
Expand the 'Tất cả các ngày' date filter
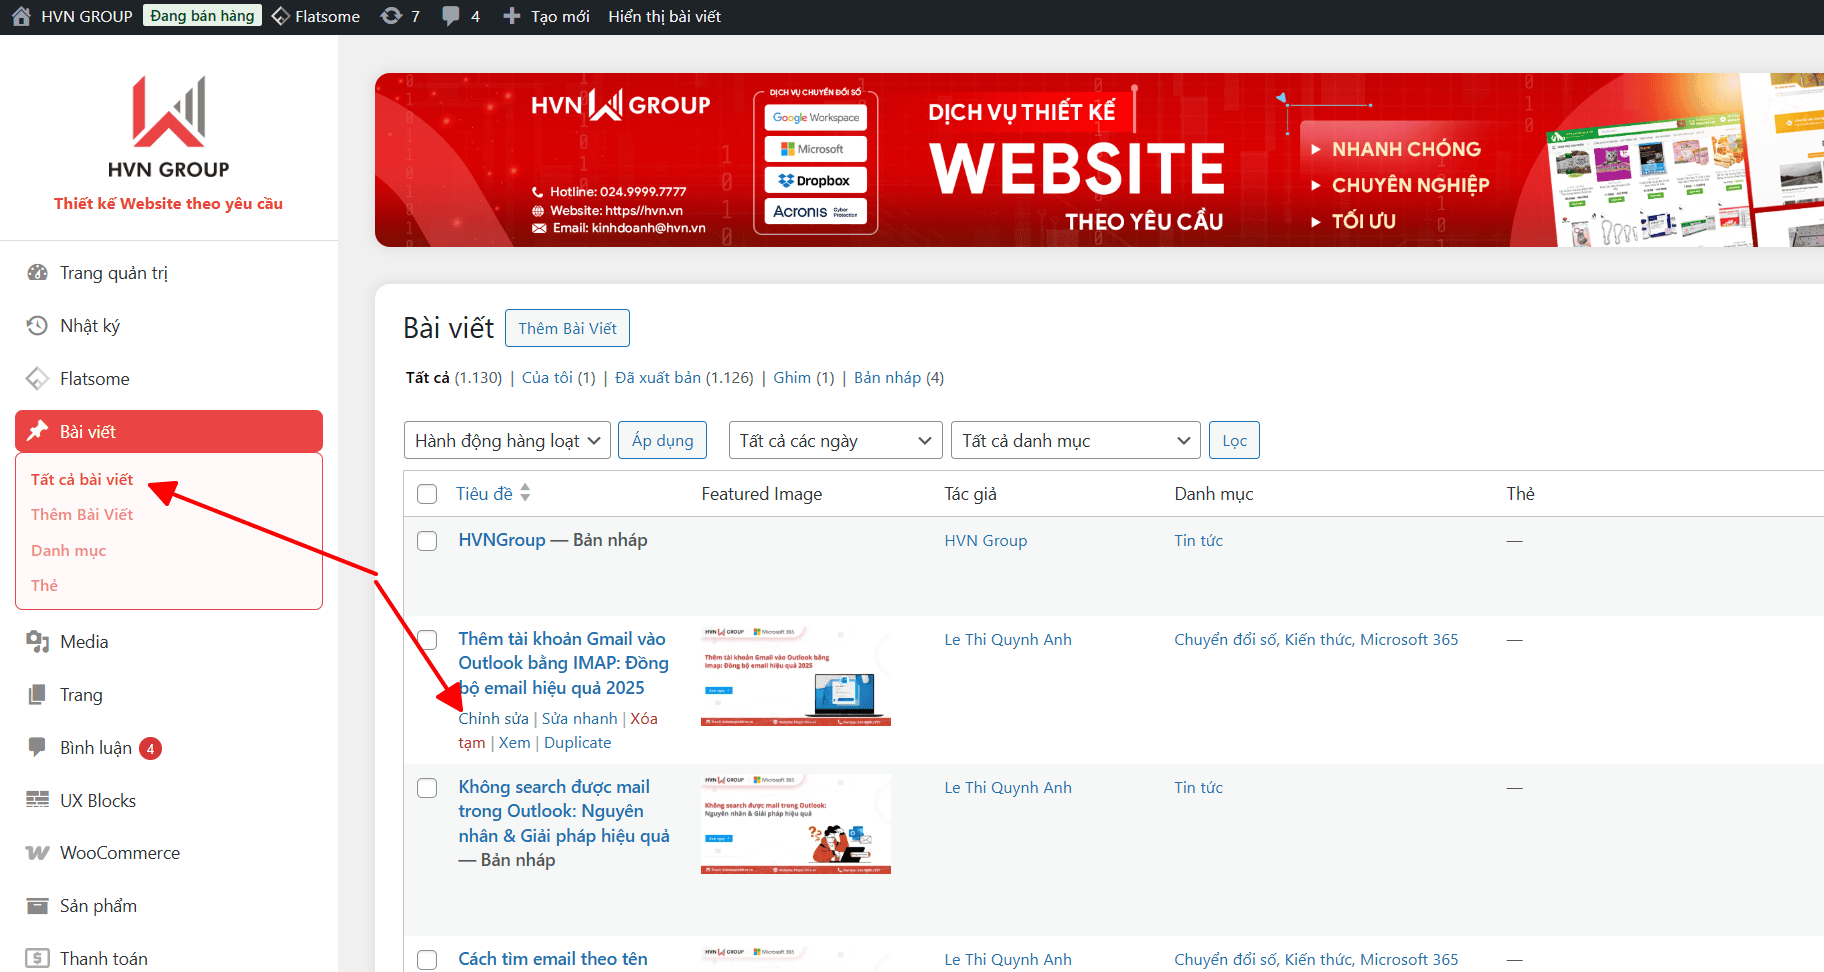pos(835,441)
